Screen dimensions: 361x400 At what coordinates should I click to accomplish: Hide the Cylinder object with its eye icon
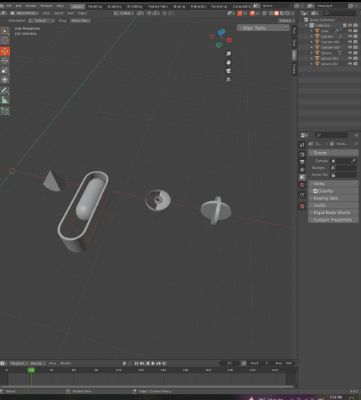350,36
